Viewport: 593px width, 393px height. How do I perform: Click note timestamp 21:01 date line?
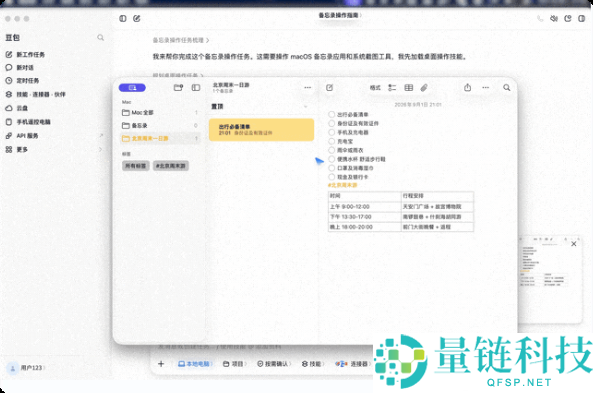[x=418, y=104]
